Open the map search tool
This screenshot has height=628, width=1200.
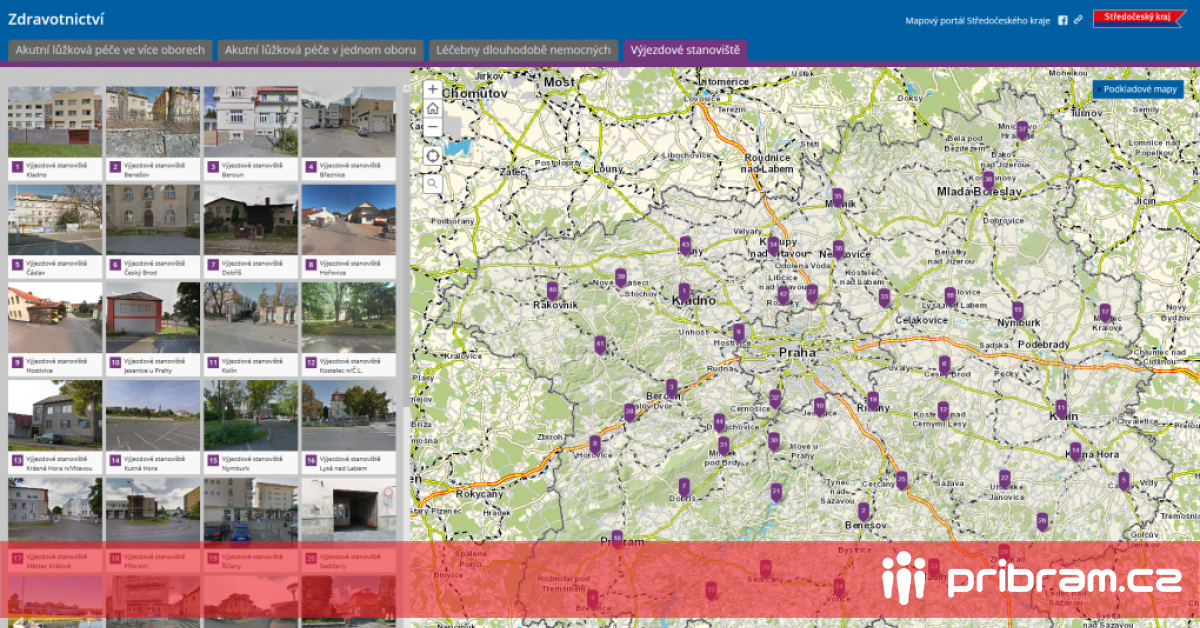click(432, 184)
